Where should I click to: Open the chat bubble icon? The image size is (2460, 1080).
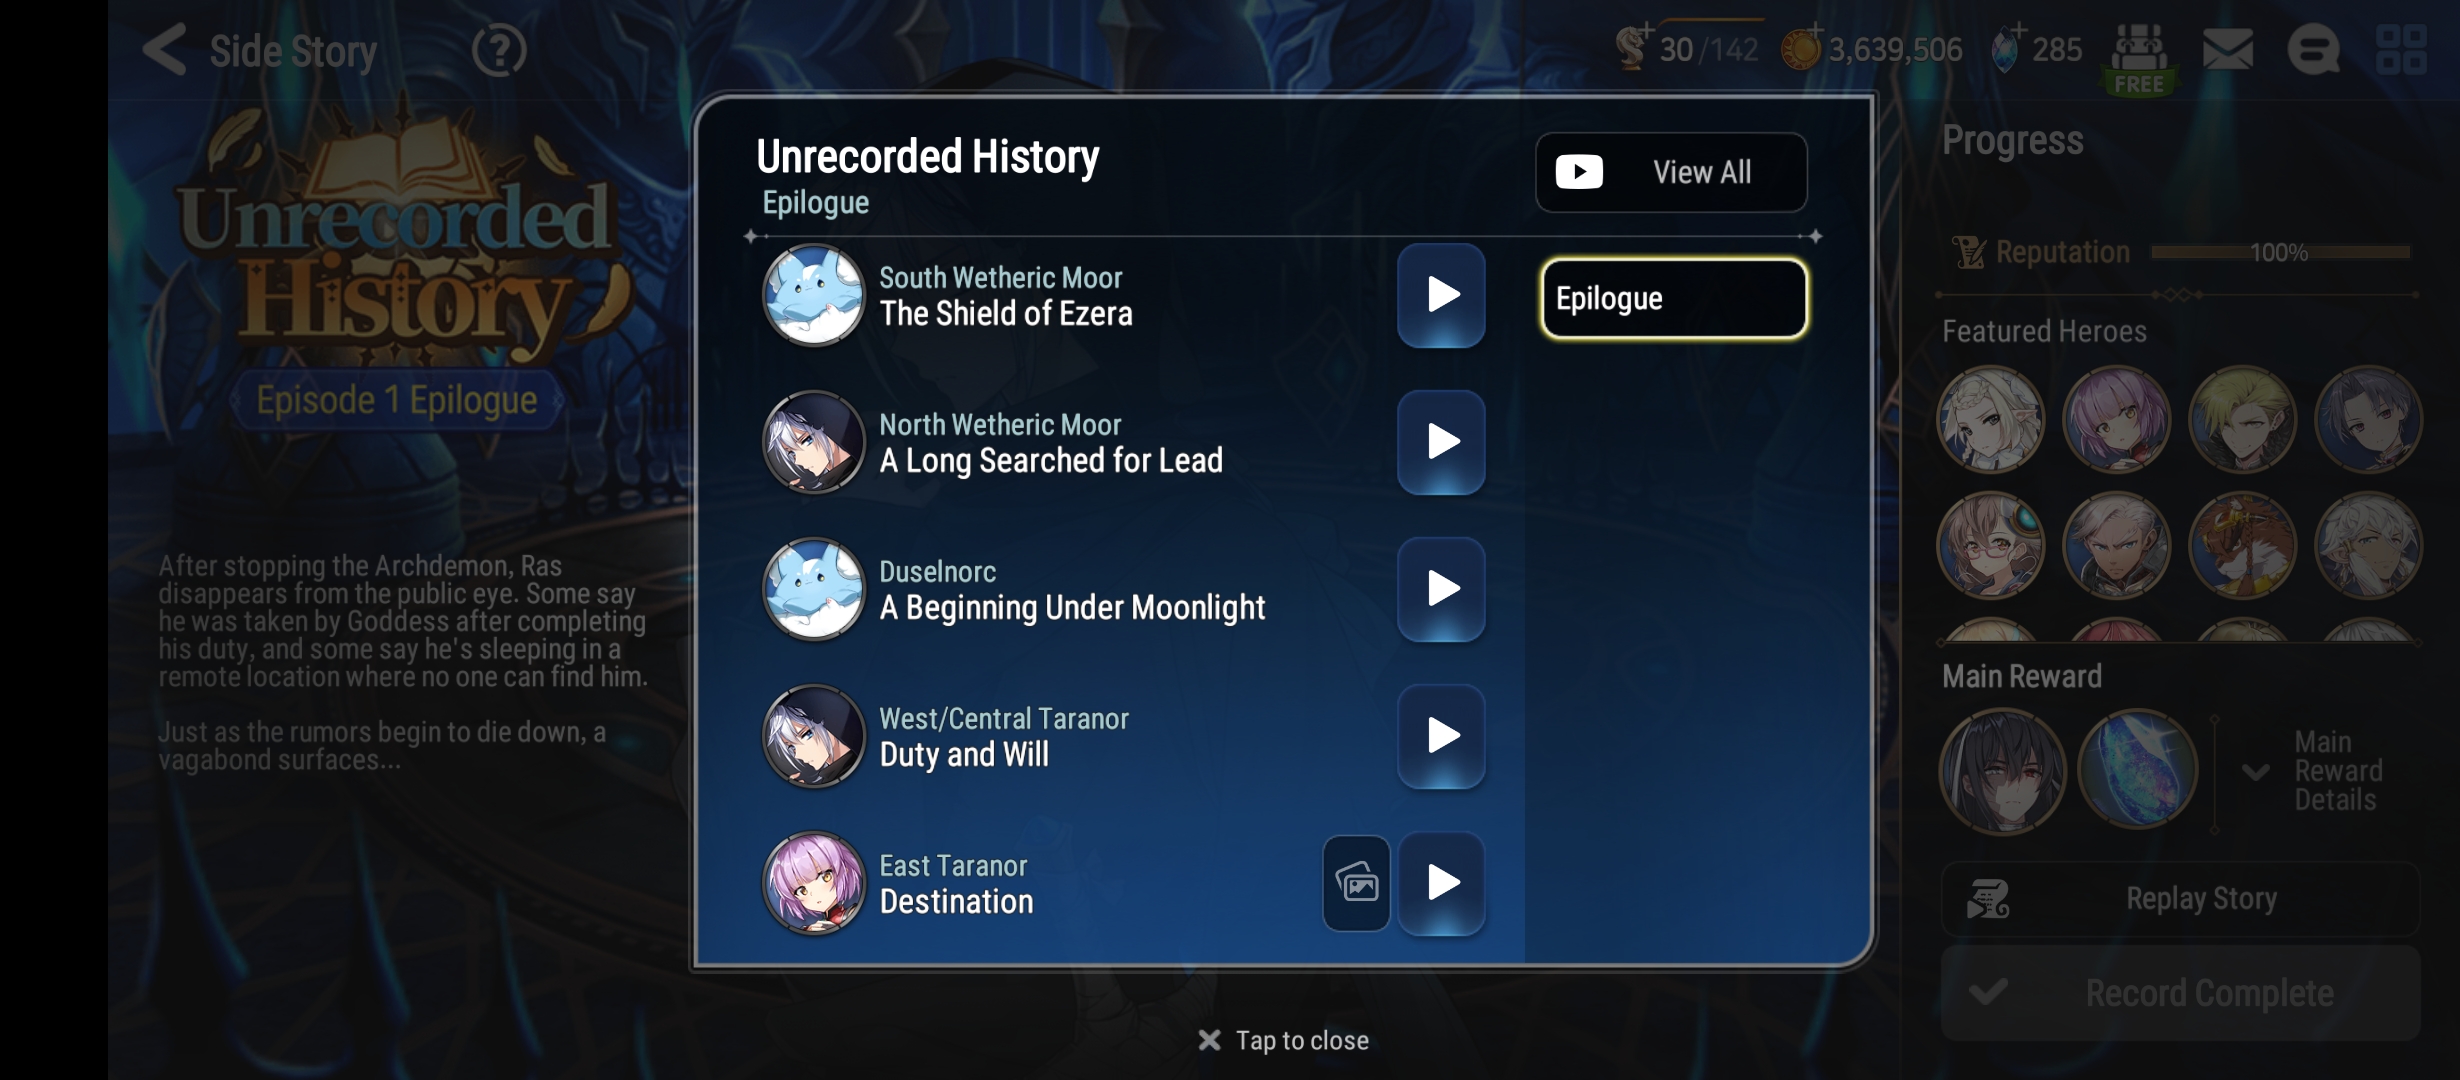tap(2313, 49)
